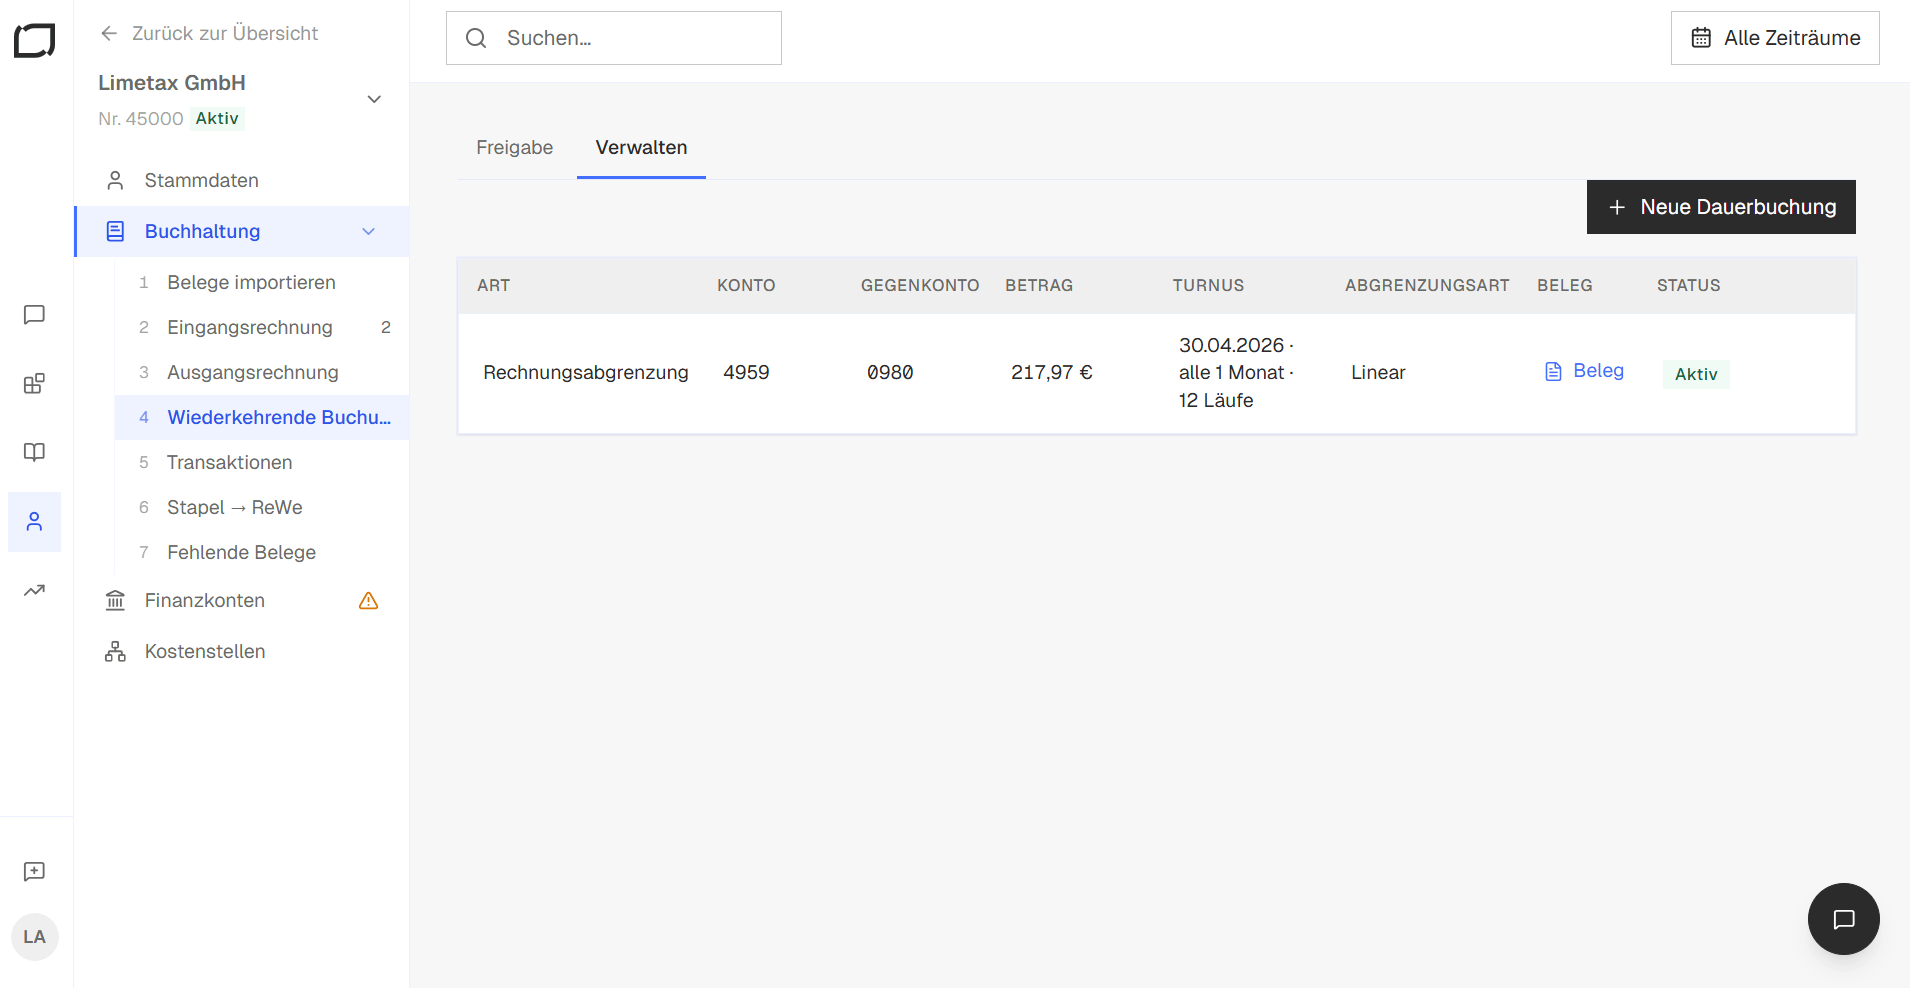Click the Aktiv status badge in table row
Image resolution: width=1910 pixels, height=988 pixels.
click(1696, 374)
